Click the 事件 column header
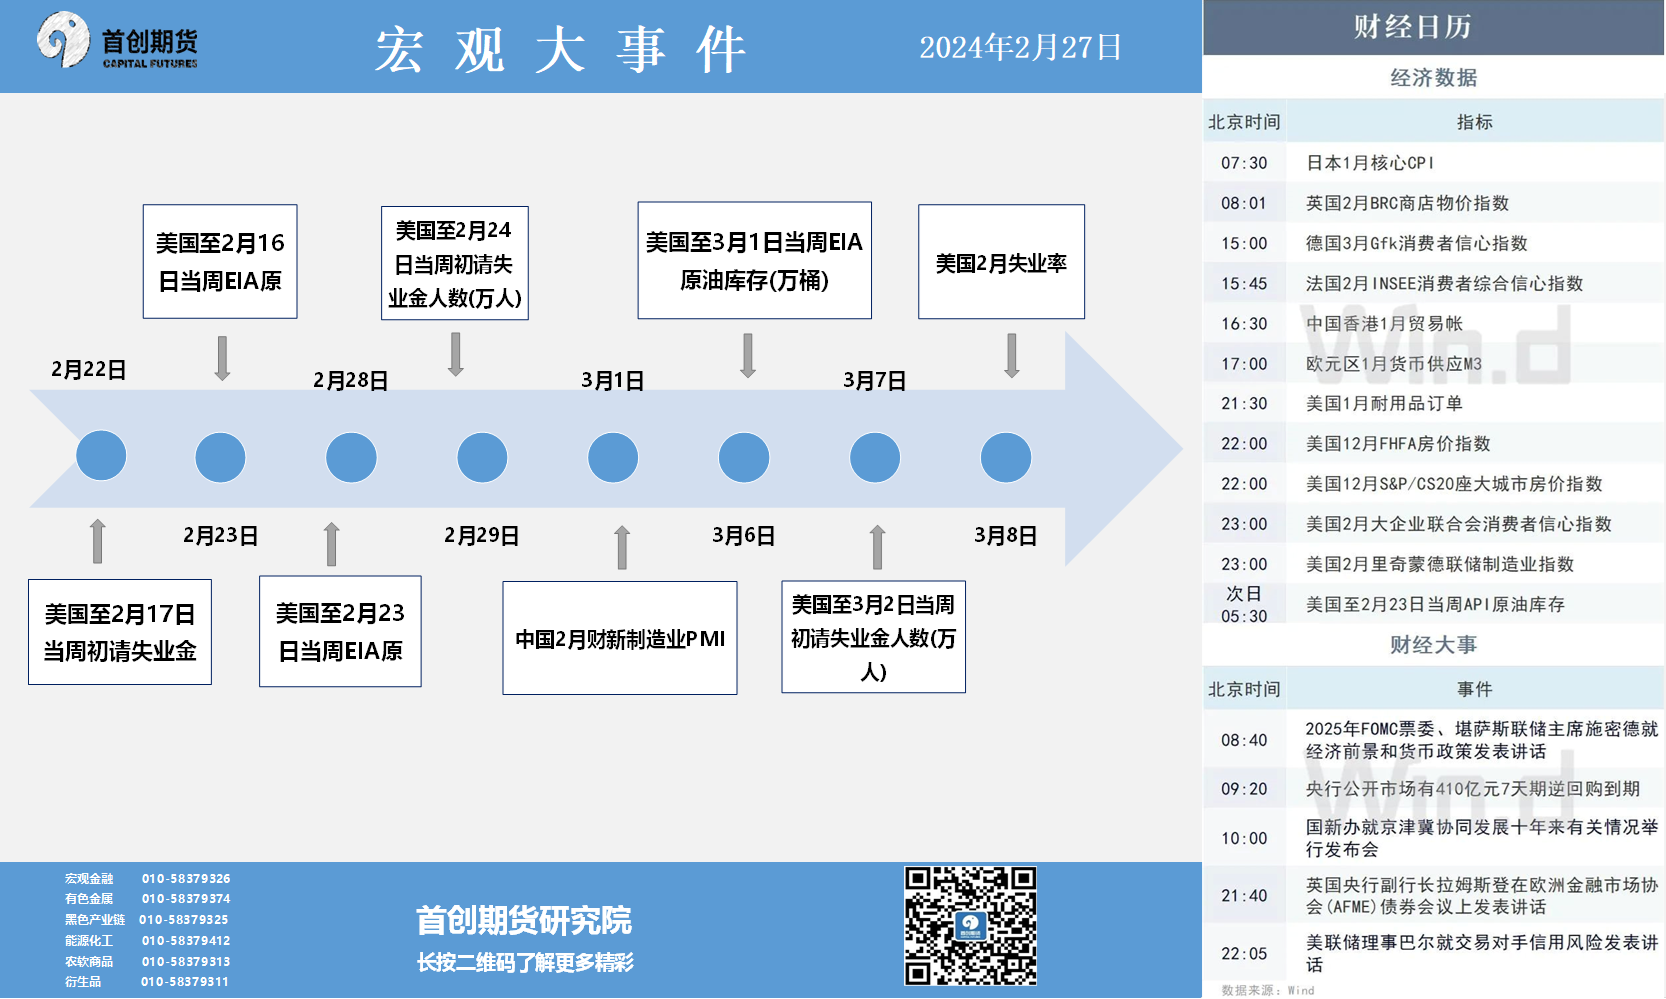 tap(1475, 689)
